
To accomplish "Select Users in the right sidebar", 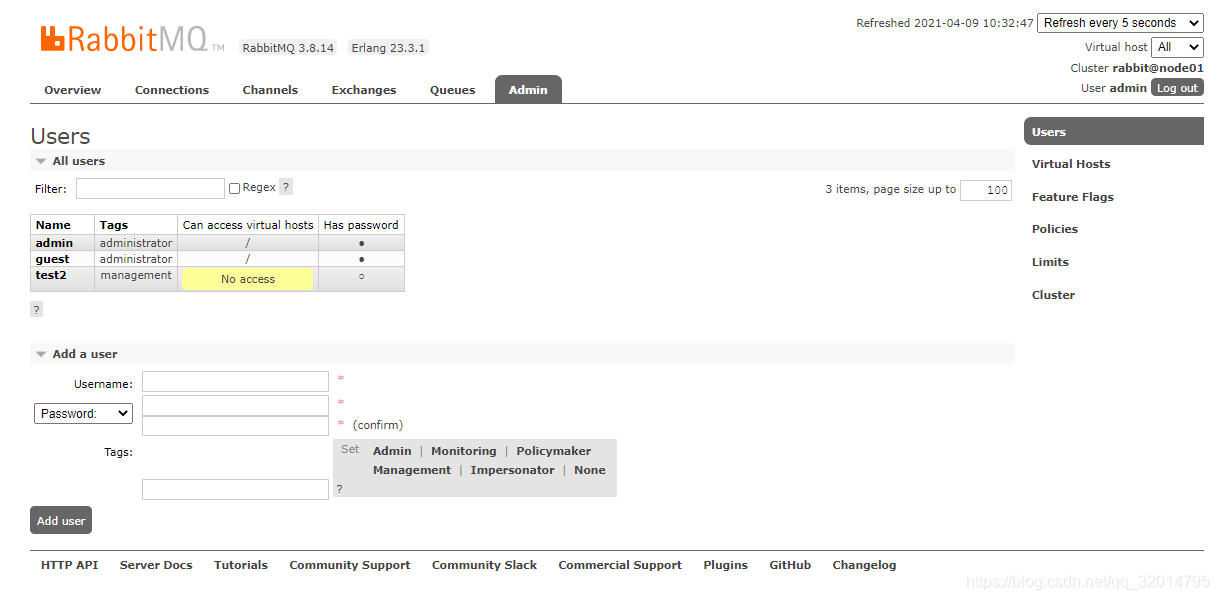I will [x=1114, y=132].
